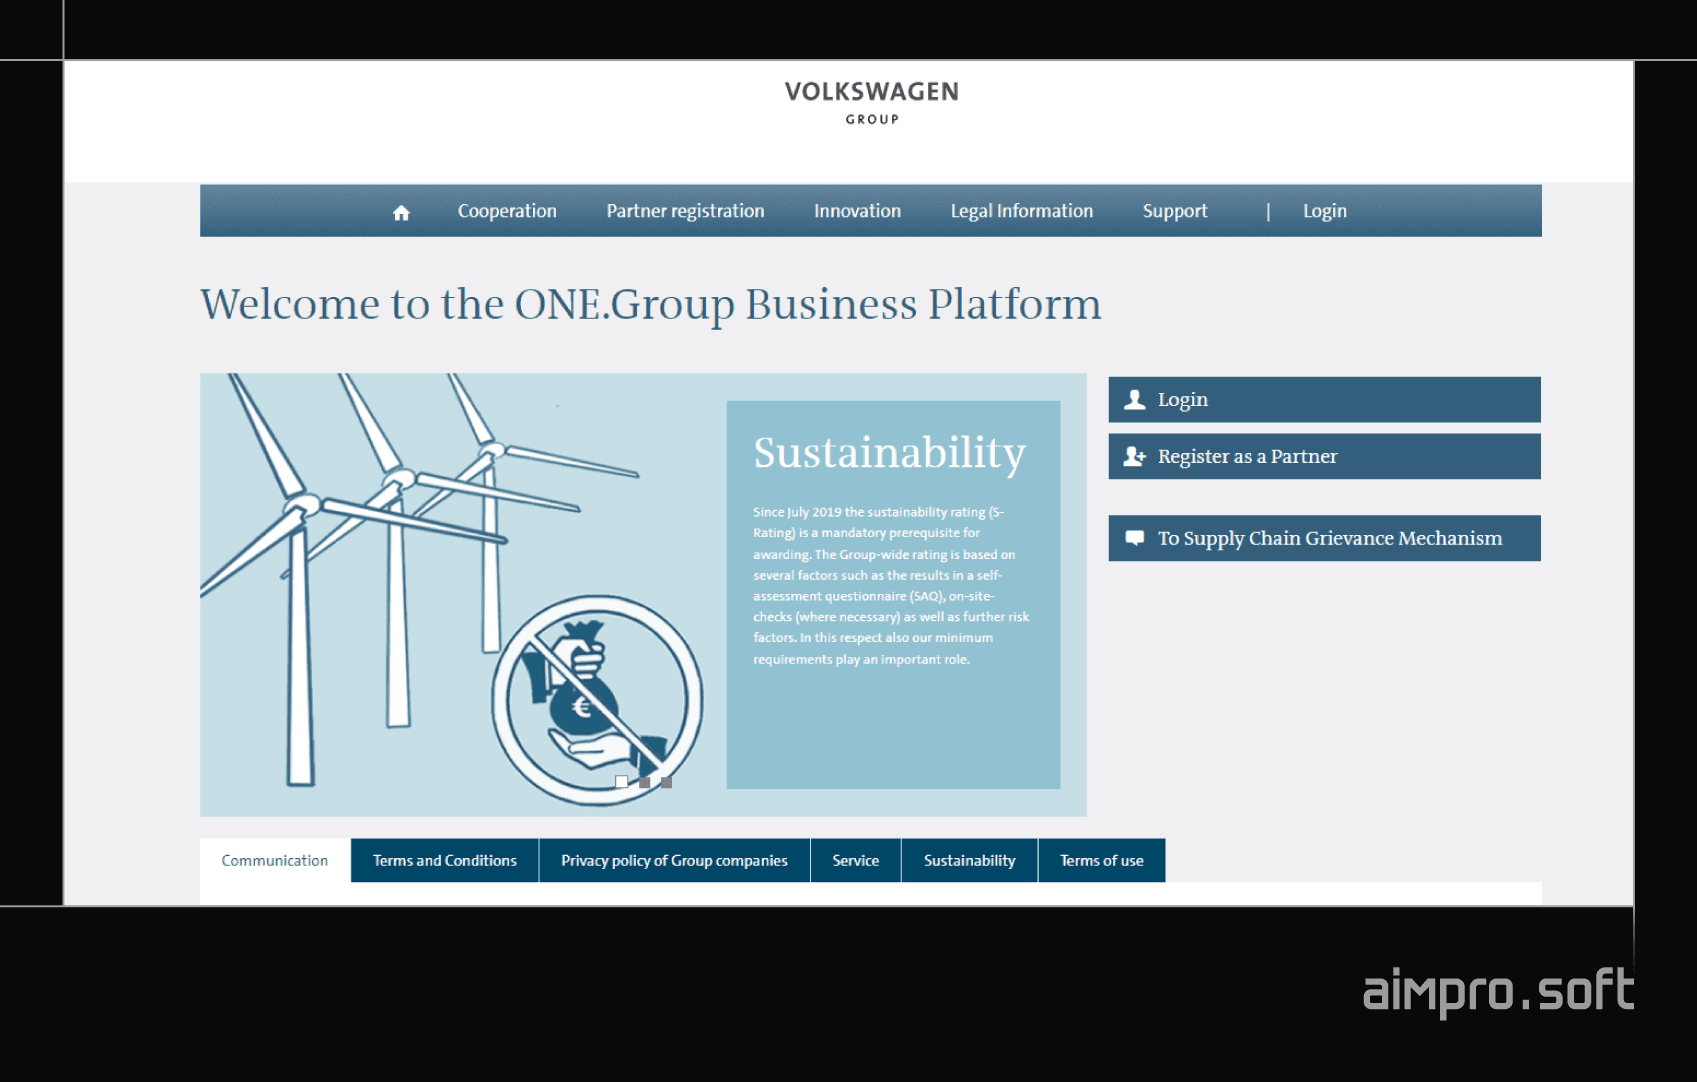Click the crossed-out money bag illustration
This screenshot has height=1082, width=1697.
[x=596, y=701]
